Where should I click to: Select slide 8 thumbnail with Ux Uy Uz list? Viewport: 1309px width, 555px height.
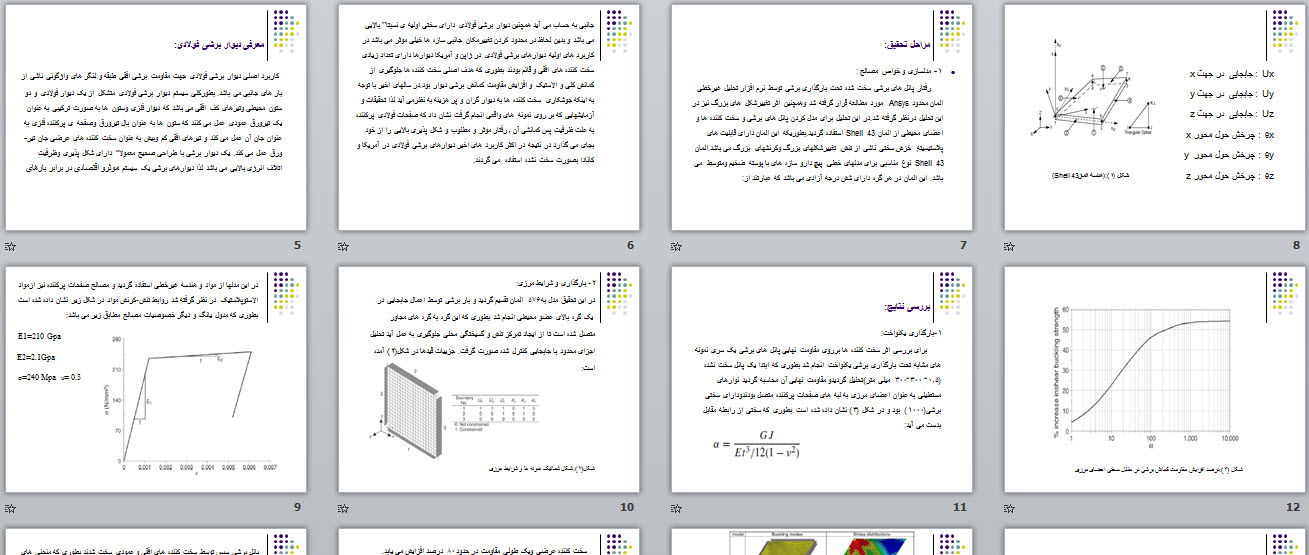(1155, 119)
